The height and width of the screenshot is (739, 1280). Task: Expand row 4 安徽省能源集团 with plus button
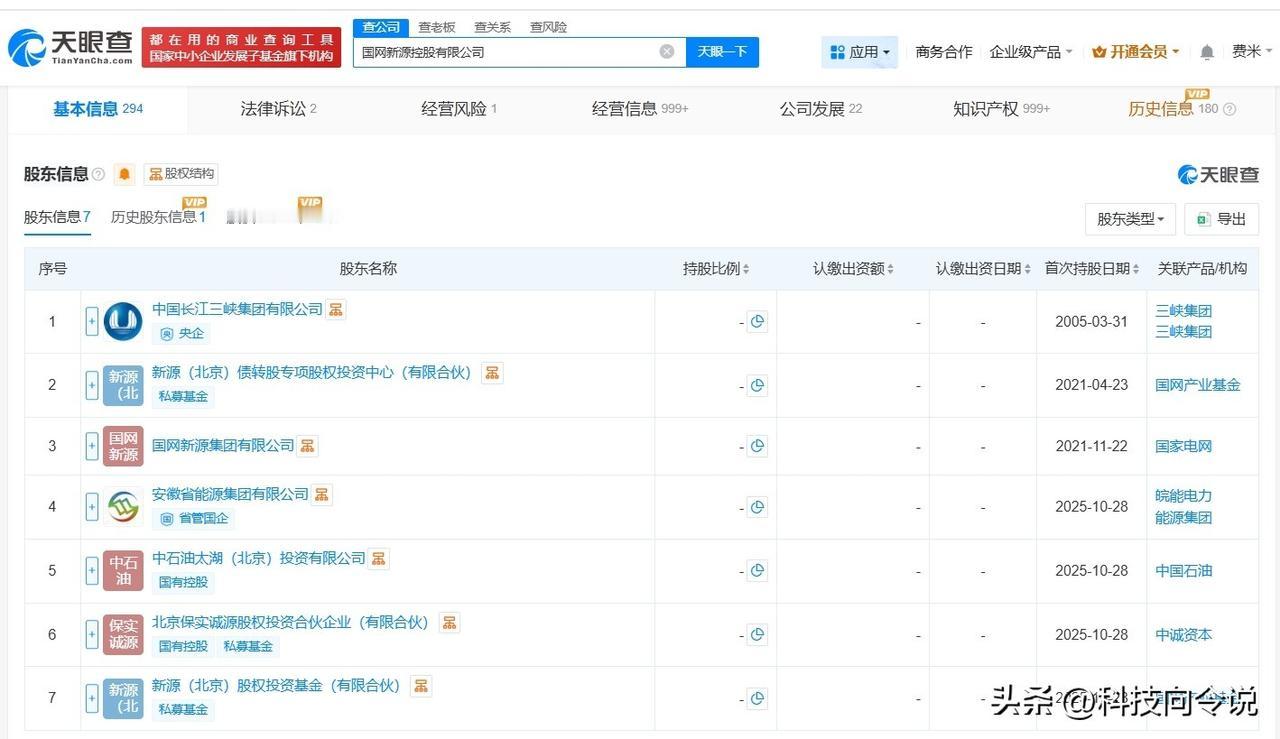92,507
